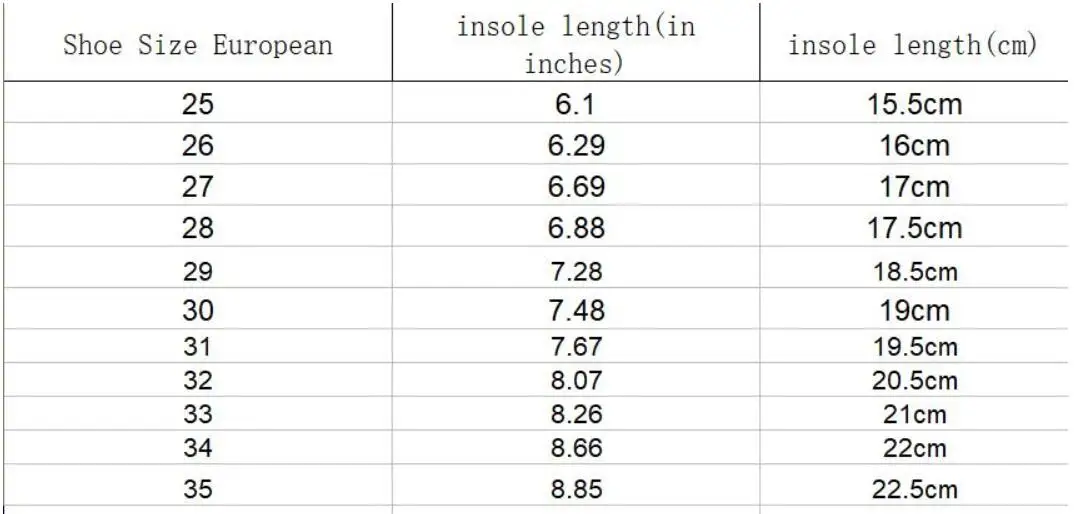This screenshot has width=1082, height=514.
Task: Click the shoe size 28 cell
Action: [x=198, y=226]
